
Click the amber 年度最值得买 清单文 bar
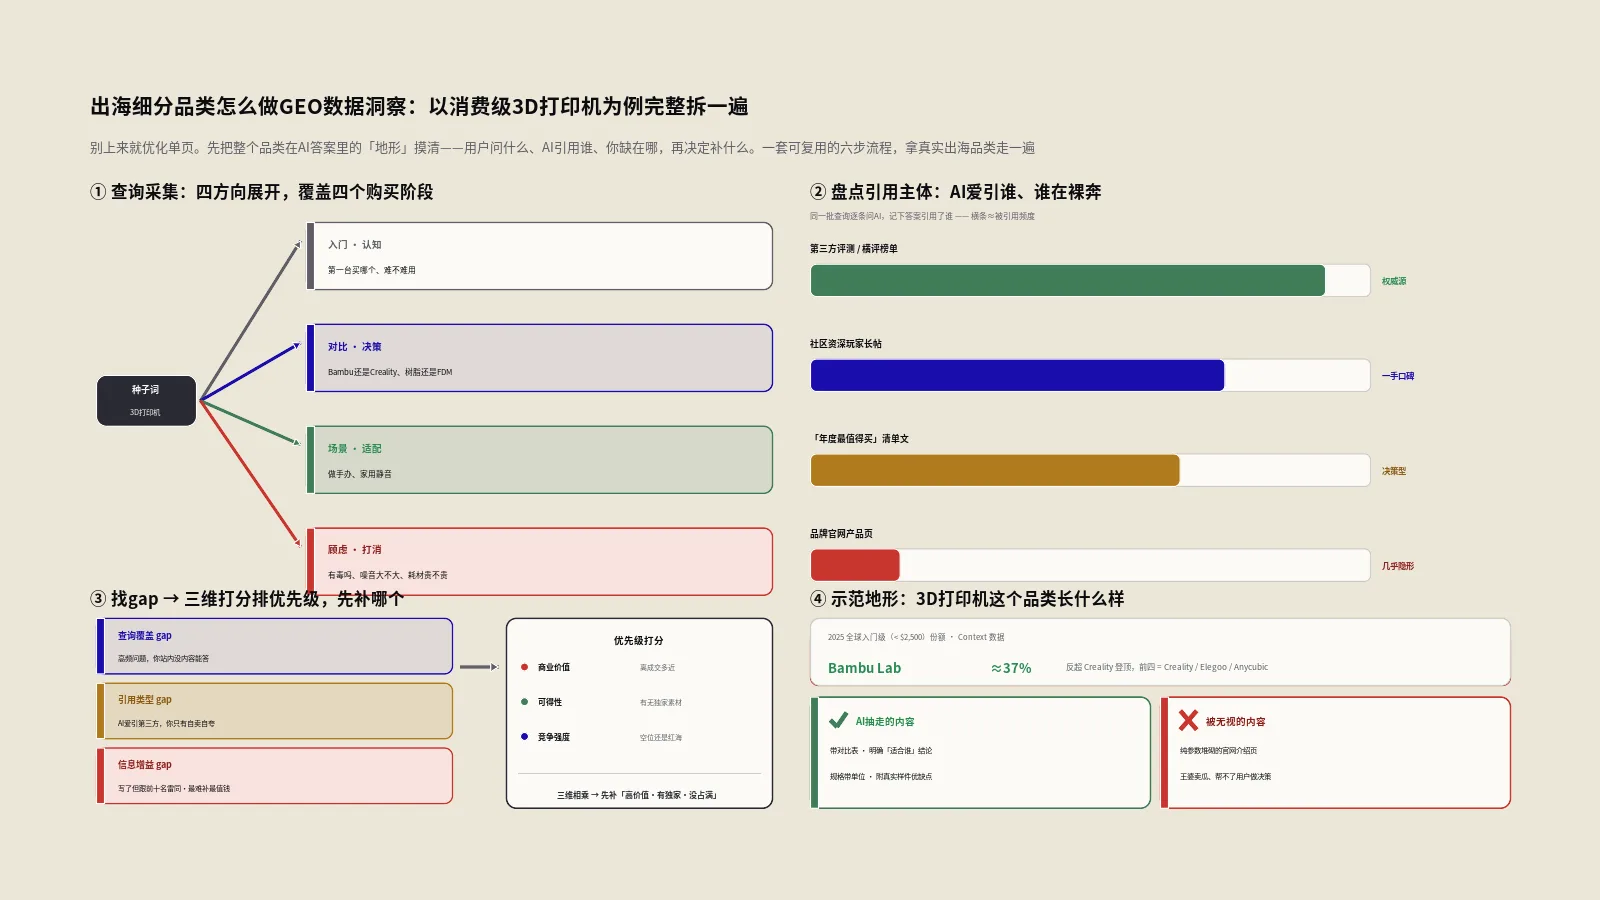995,470
